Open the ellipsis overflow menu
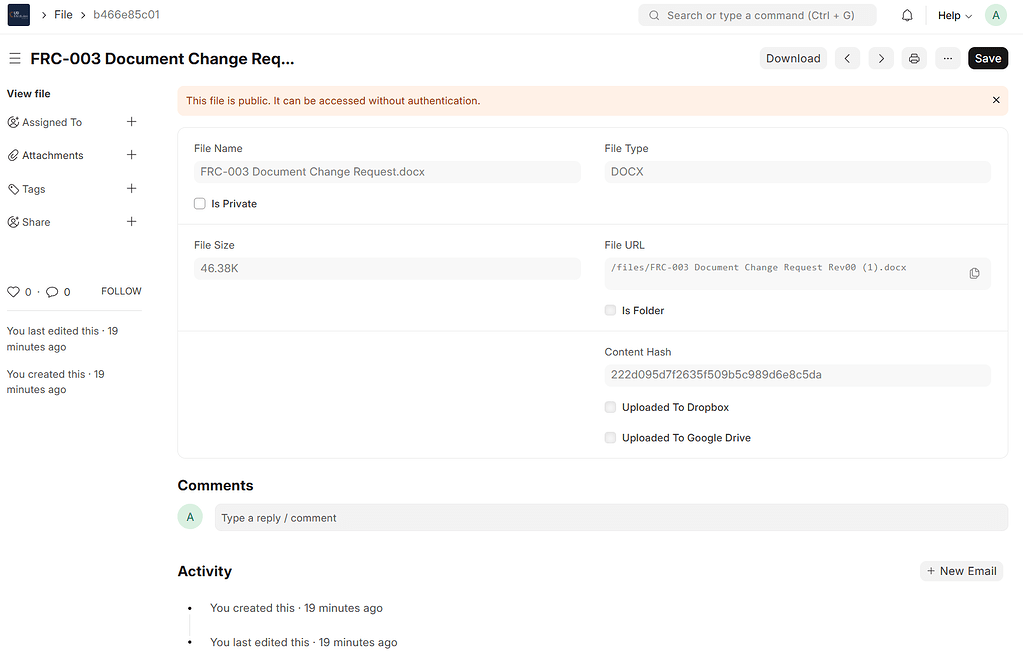 point(947,58)
